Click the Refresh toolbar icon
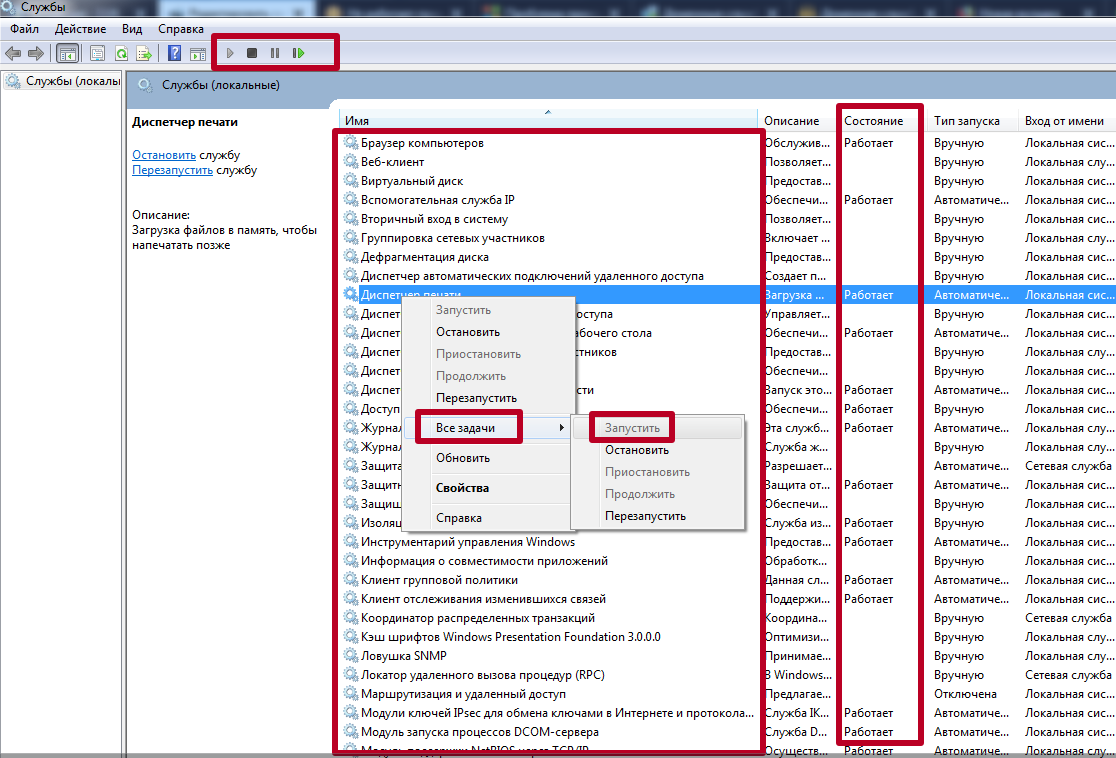1116x758 pixels. (x=121, y=53)
